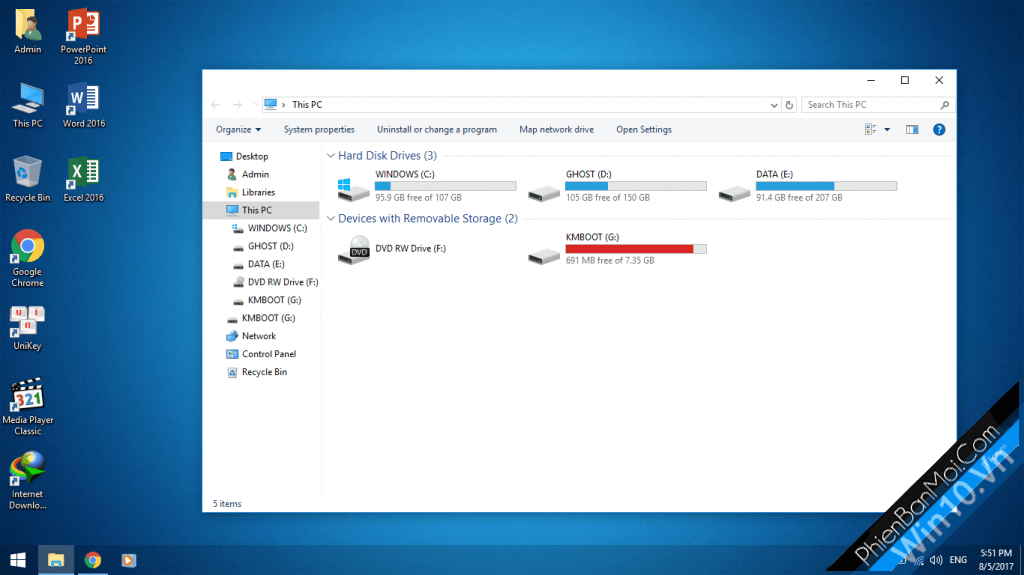
Task: Click the red KMBOOT (G:) capacity bar
Action: coord(636,249)
